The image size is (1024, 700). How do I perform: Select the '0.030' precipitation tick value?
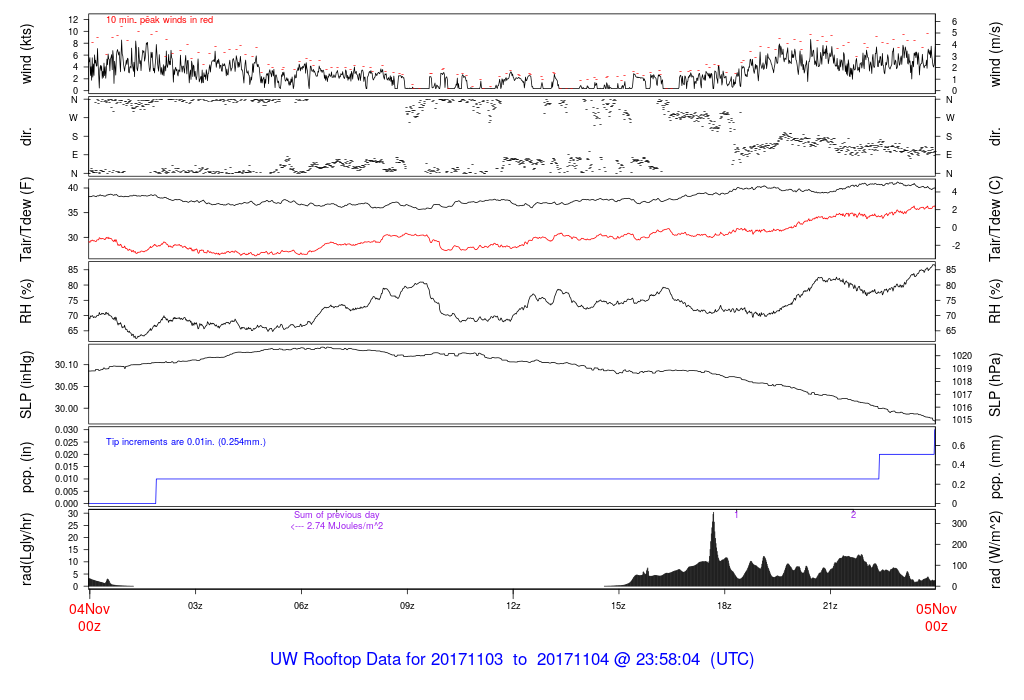pyautogui.click(x=67, y=430)
